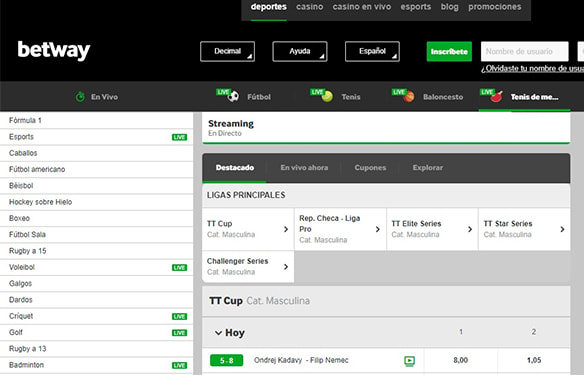
Task: Select the Baloncesto basketball icon
Action: pos(409,96)
